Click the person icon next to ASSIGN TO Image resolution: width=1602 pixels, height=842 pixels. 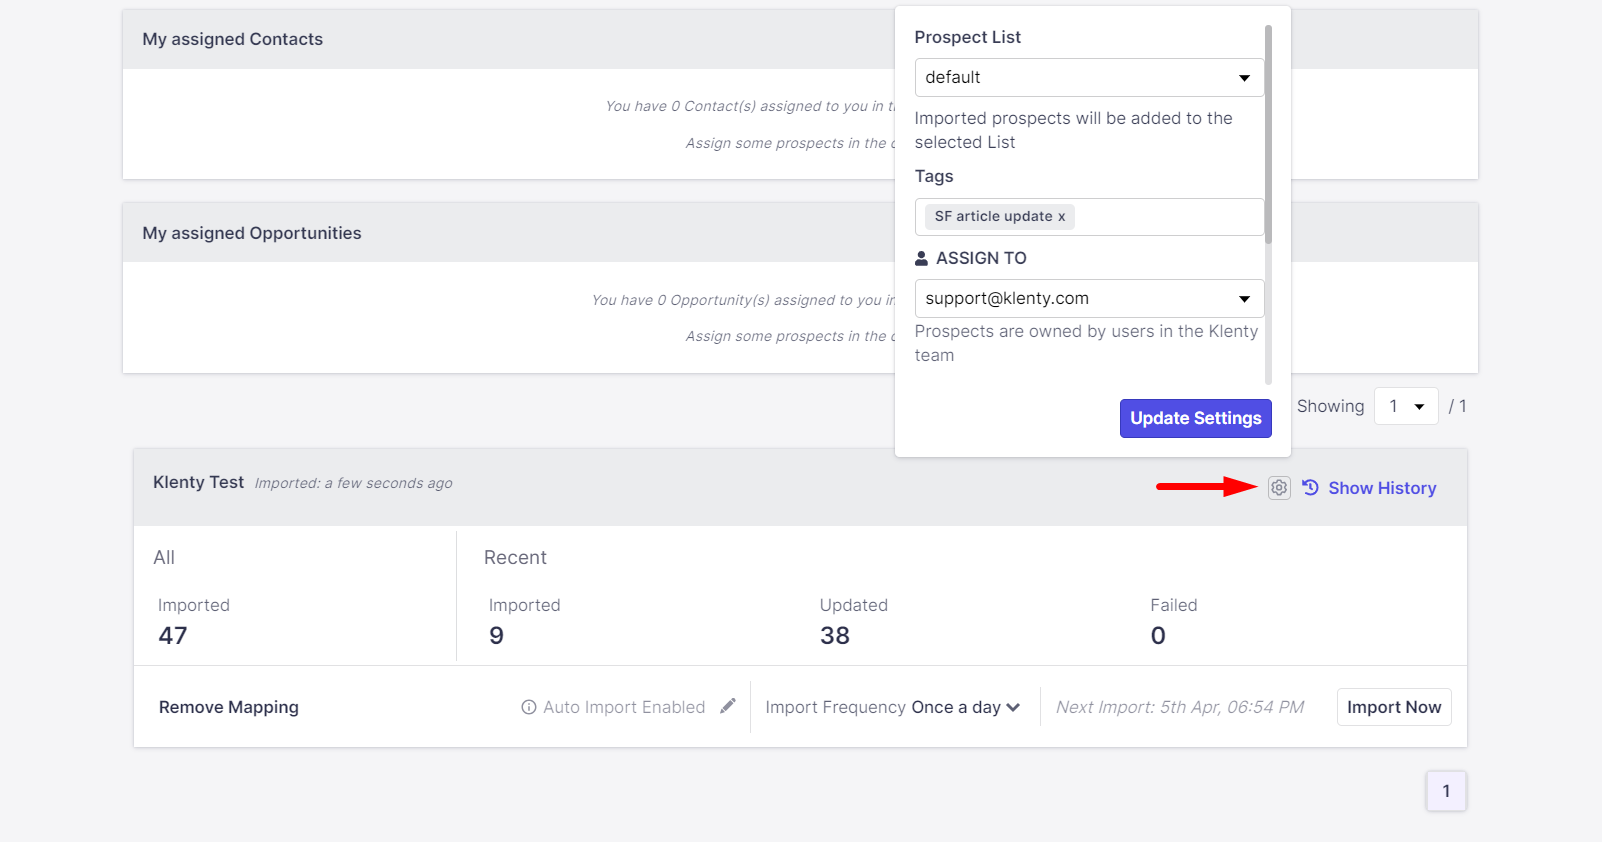coord(922,258)
